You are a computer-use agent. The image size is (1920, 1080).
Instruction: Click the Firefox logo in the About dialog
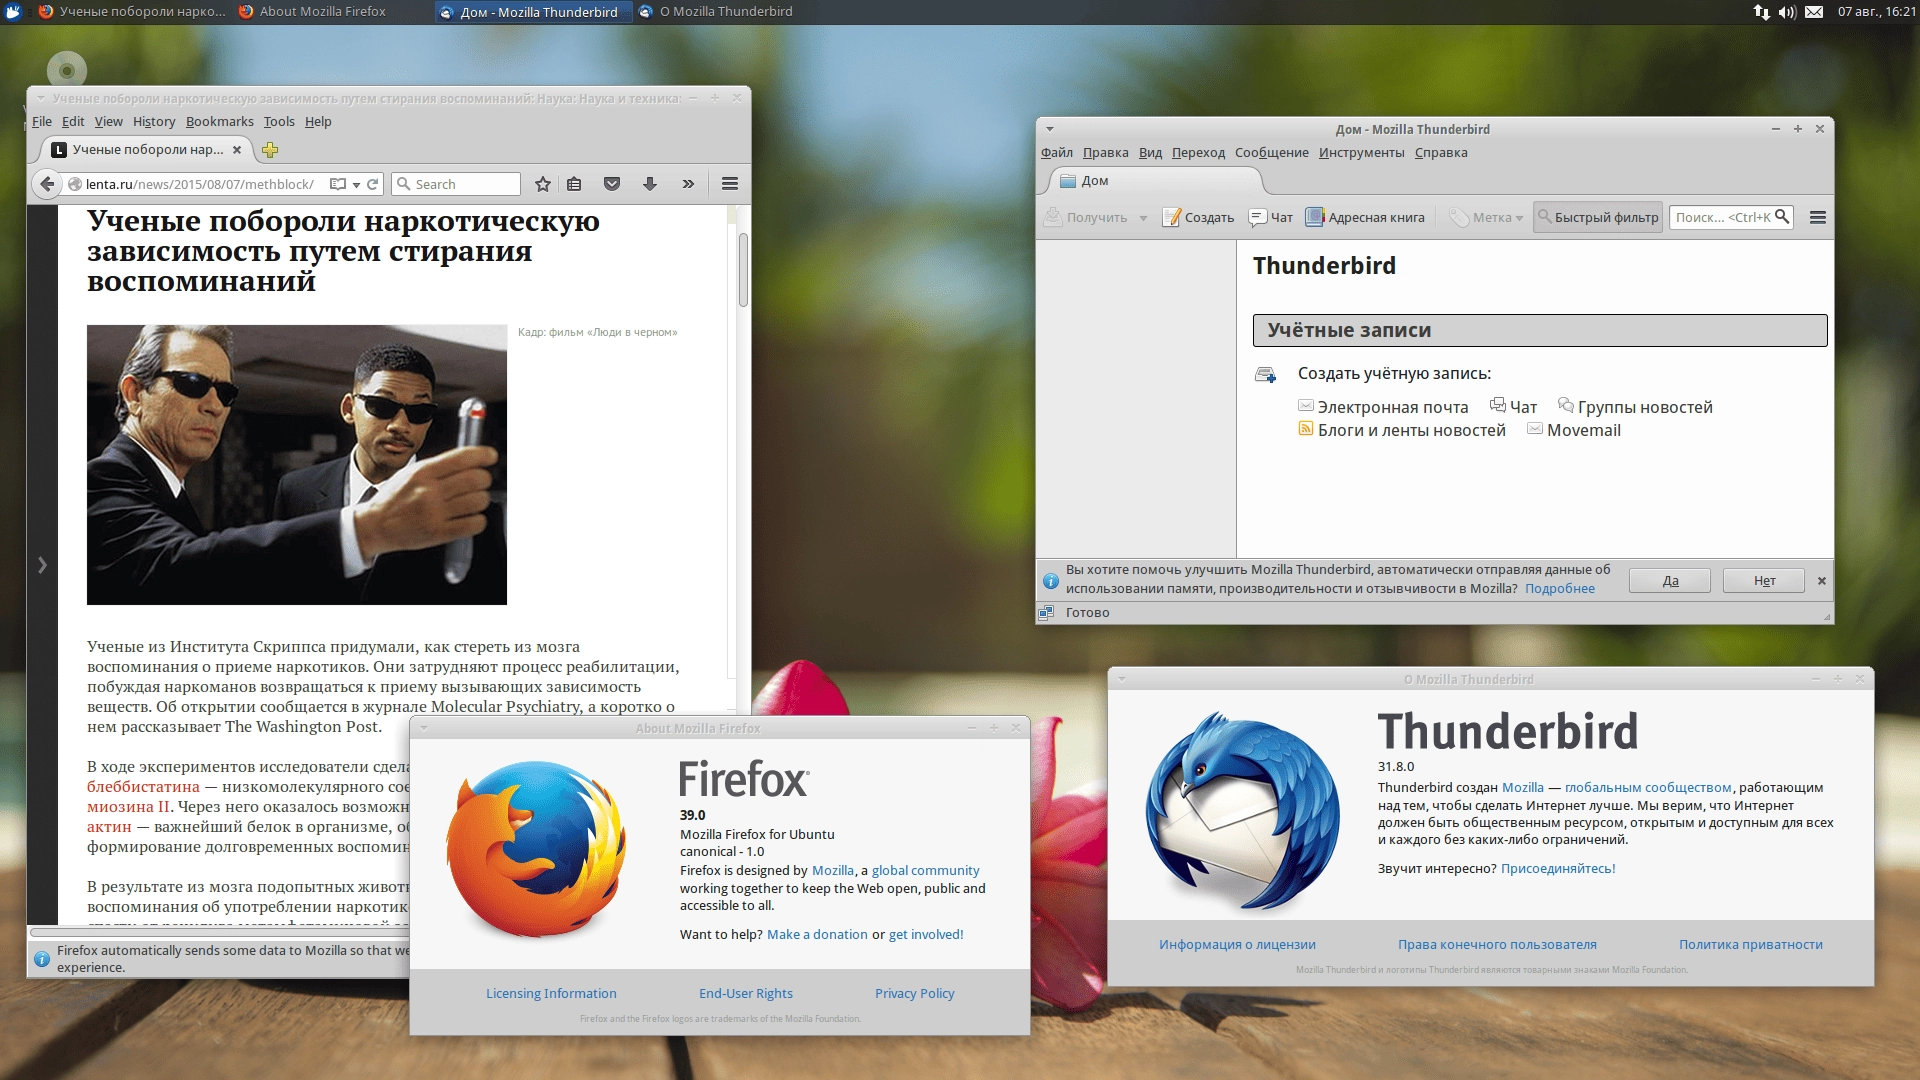tap(536, 849)
